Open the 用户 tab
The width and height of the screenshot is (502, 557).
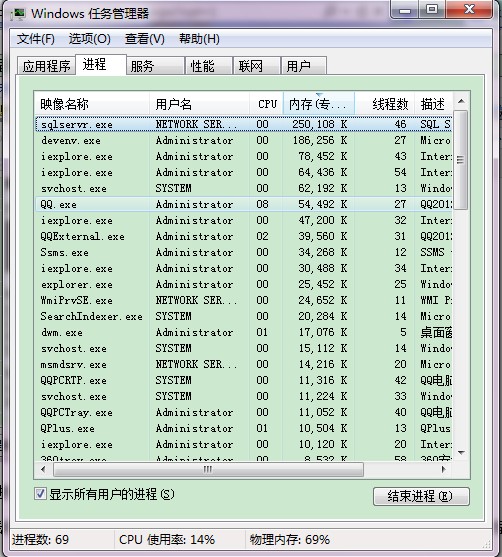pos(304,66)
